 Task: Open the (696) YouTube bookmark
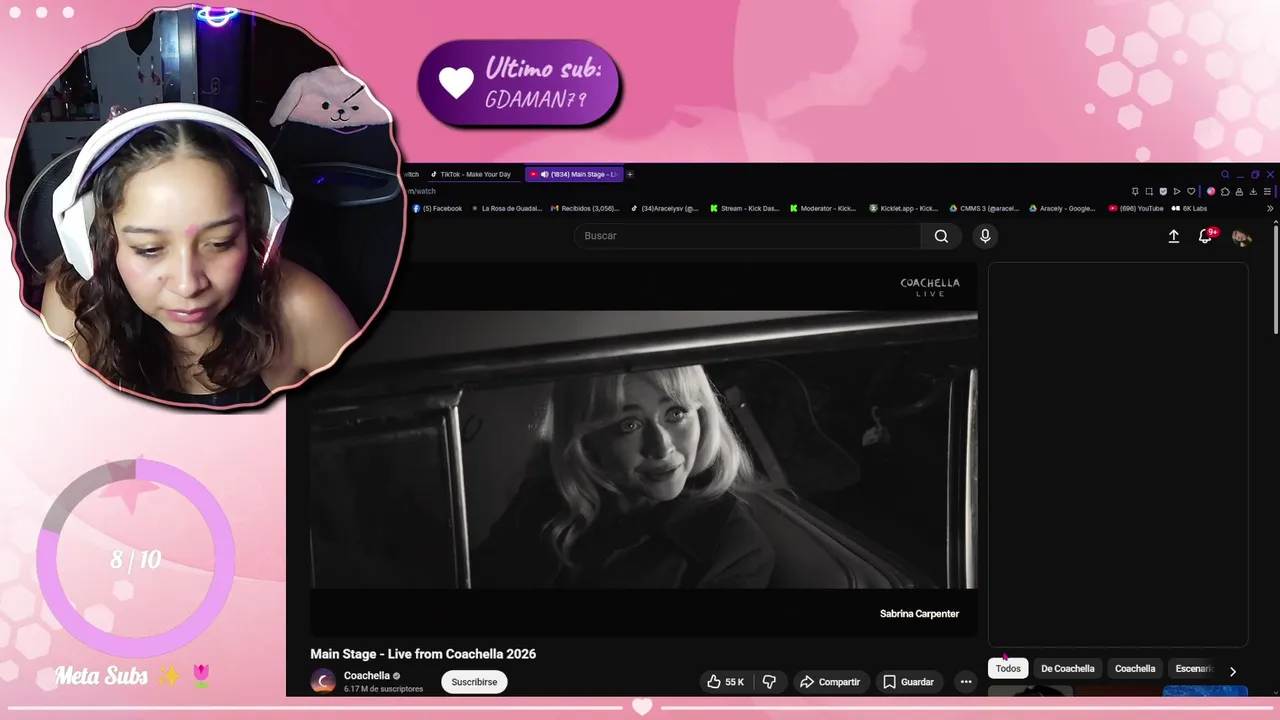pyautogui.click(x=1136, y=209)
